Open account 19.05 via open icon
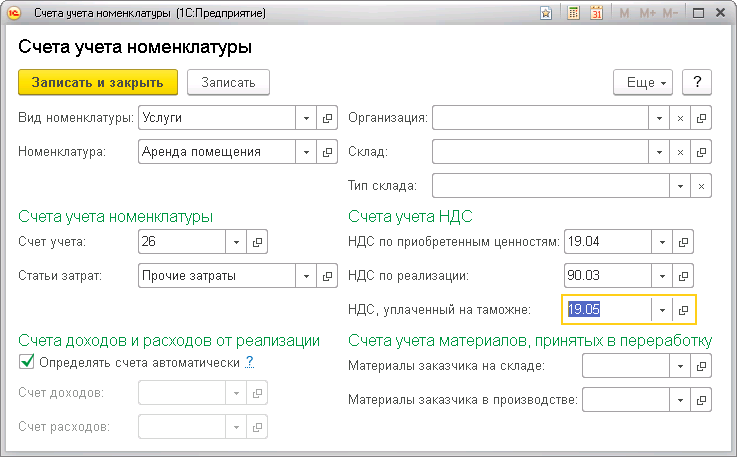Image resolution: width=737 pixels, height=457 pixels. pos(683,310)
